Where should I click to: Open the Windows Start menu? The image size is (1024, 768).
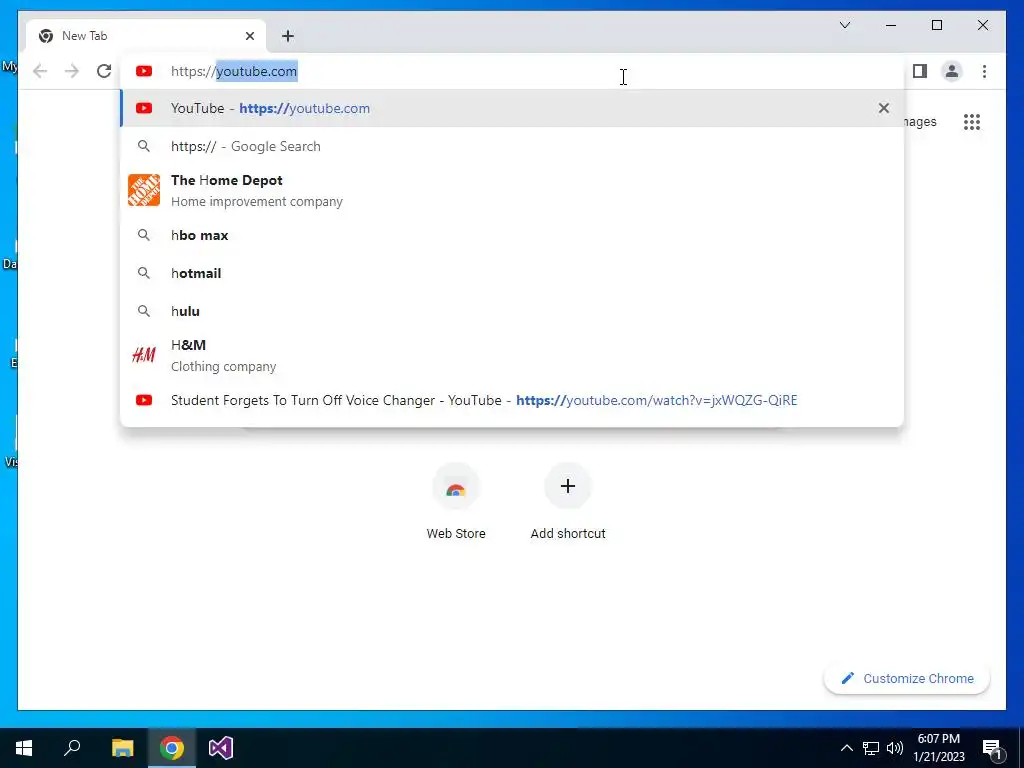pos(24,748)
